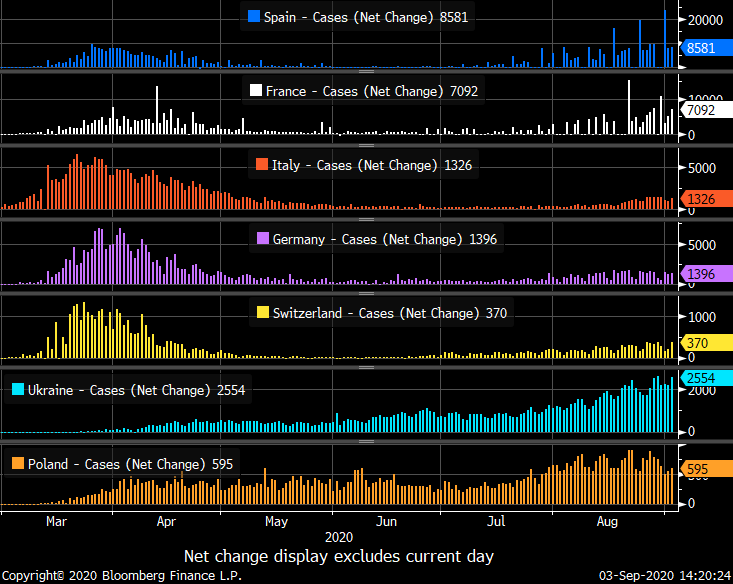Click the white France legend color swatch
Screen dimensions: 733x584
[x=256, y=91]
